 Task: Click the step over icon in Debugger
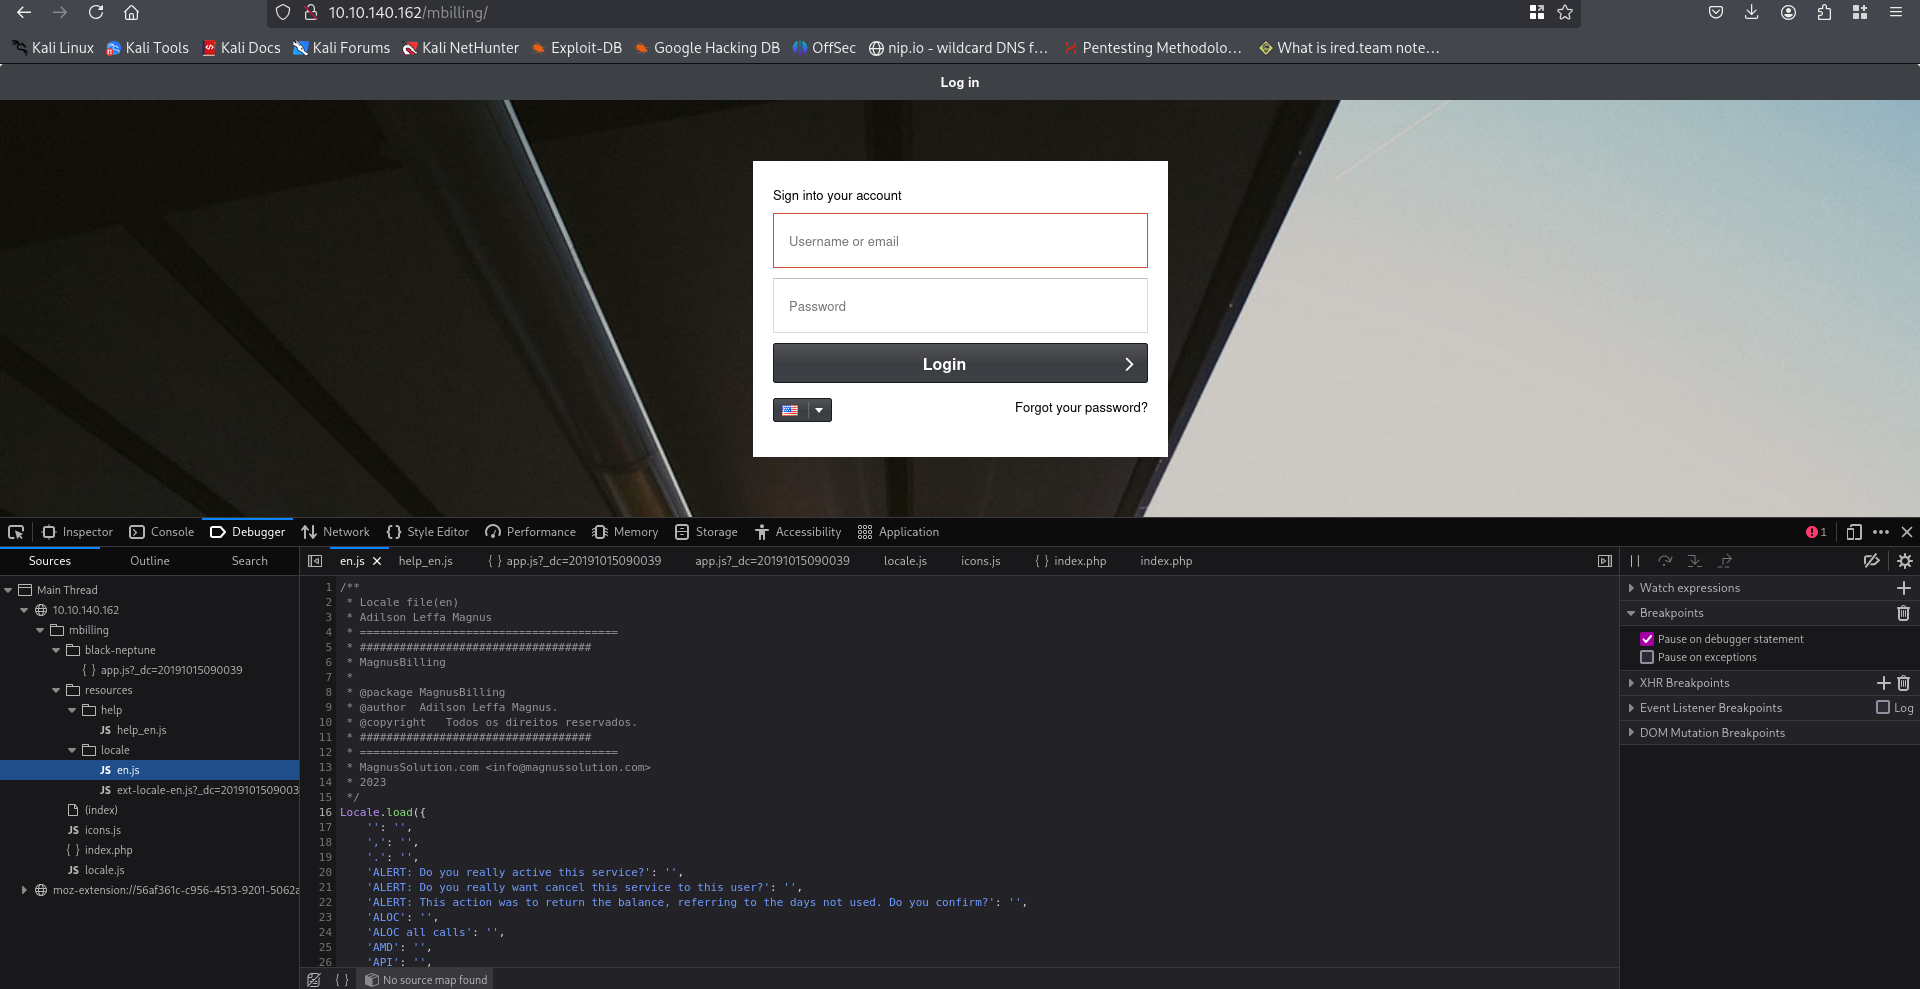coord(1665,561)
